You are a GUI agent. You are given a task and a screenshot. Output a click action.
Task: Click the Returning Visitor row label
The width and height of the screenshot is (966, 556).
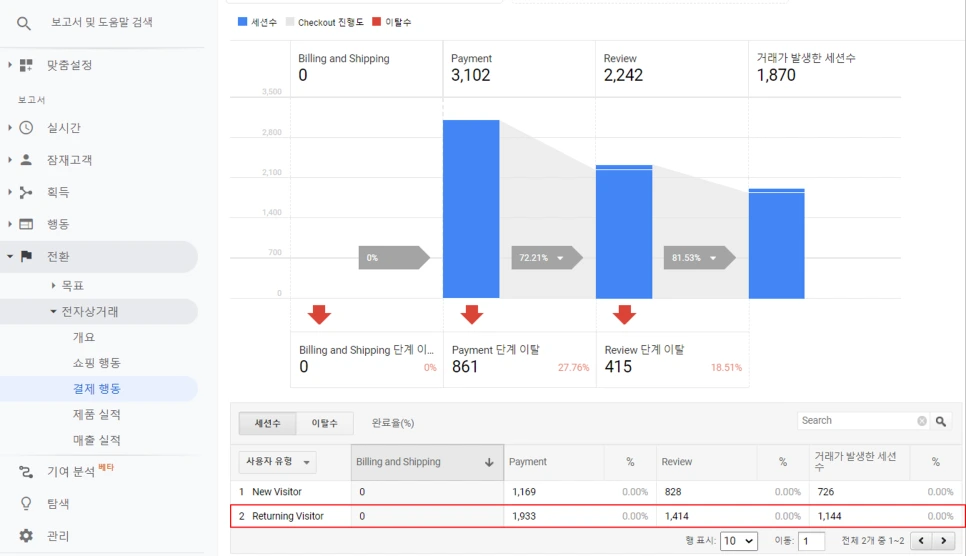(x=288, y=517)
